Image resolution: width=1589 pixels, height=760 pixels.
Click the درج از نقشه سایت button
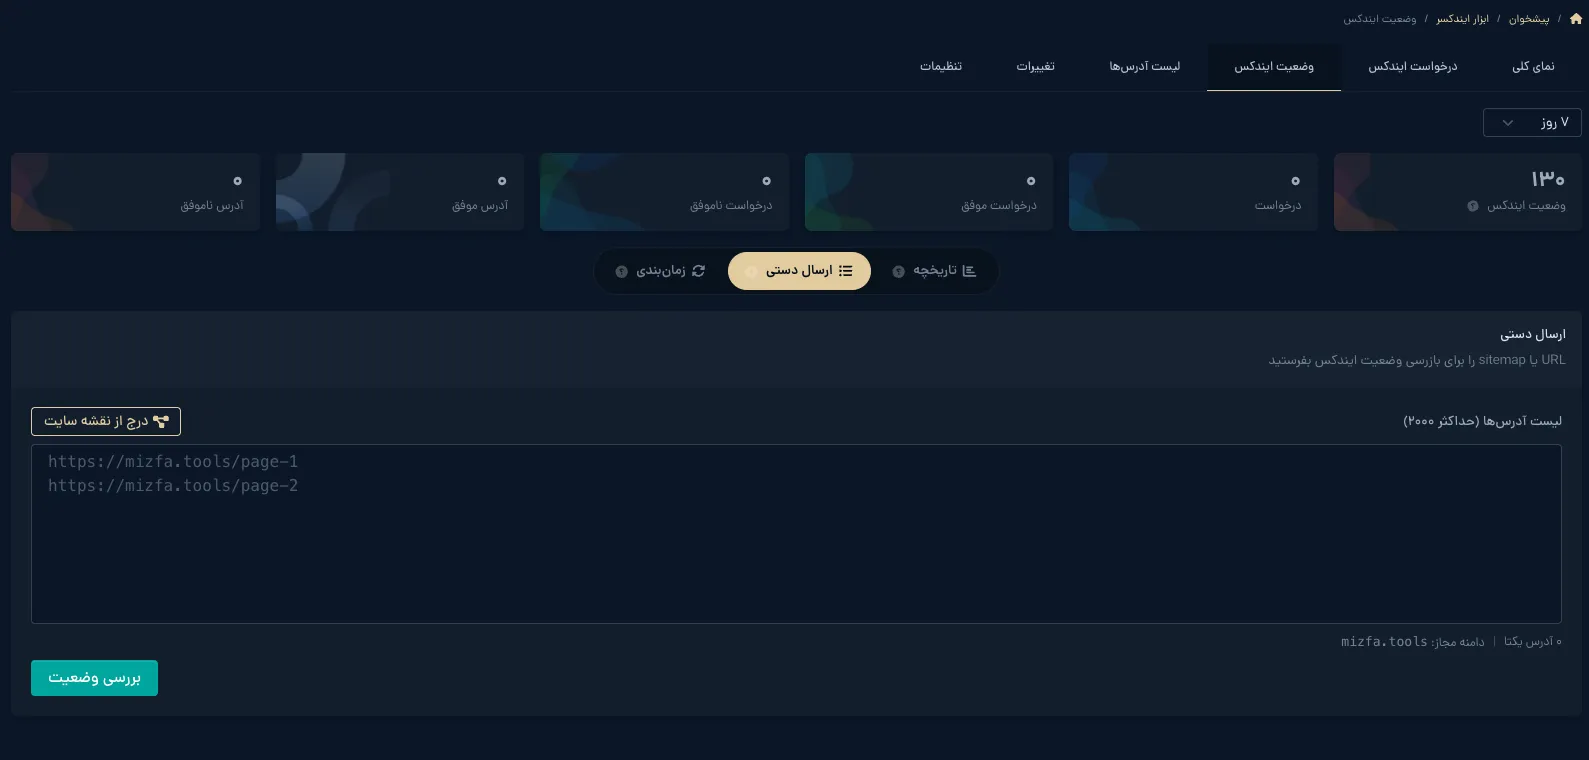(106, 421)
